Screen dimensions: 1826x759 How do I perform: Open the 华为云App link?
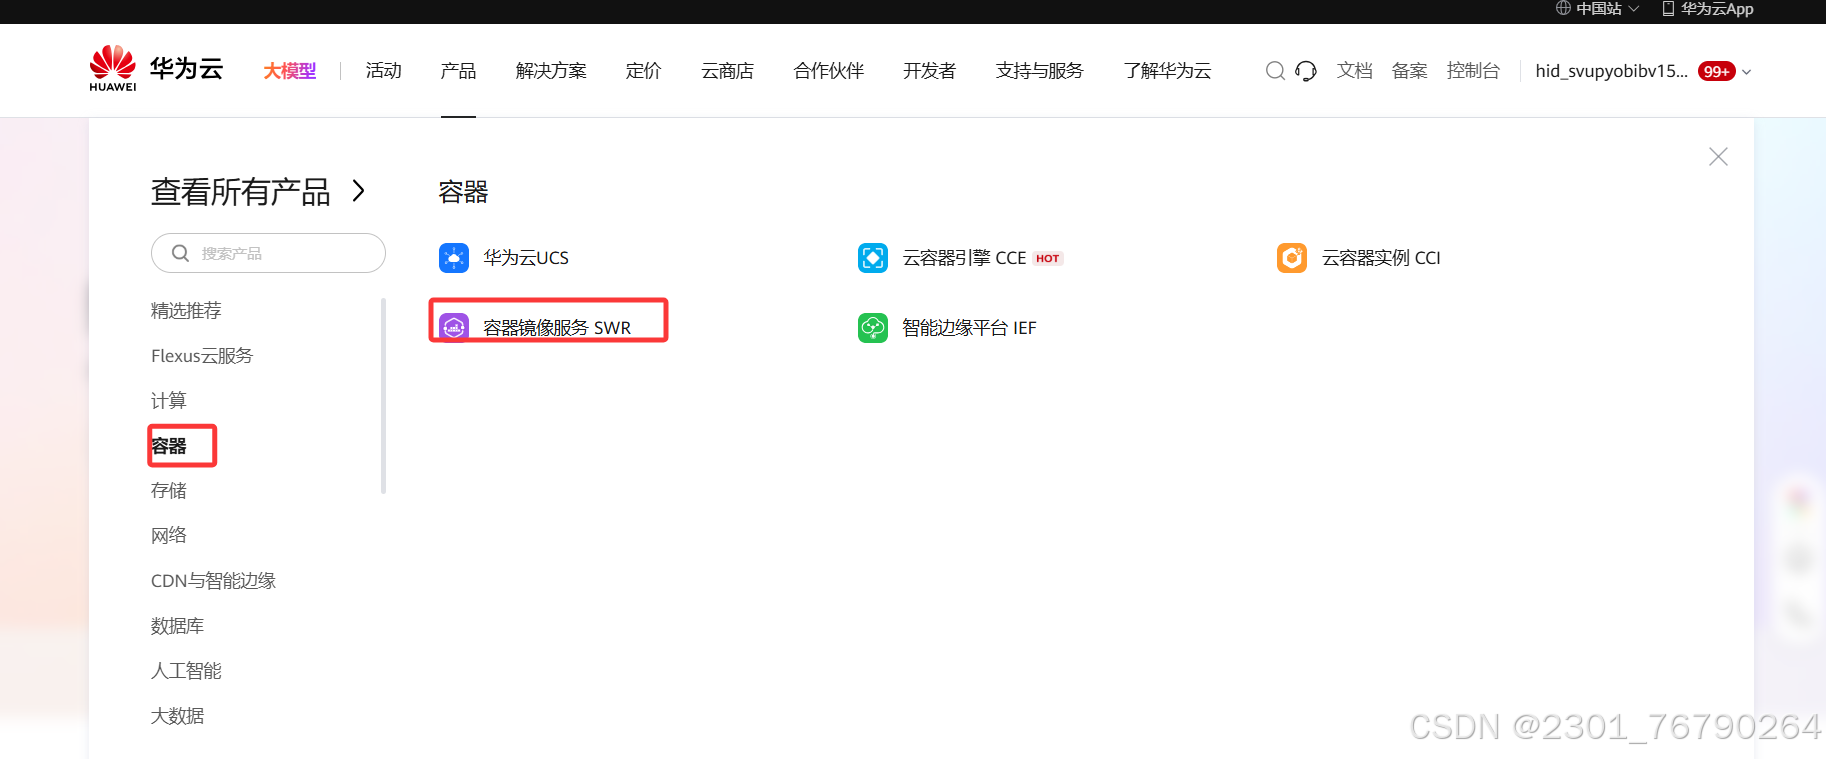point(1717,9)
